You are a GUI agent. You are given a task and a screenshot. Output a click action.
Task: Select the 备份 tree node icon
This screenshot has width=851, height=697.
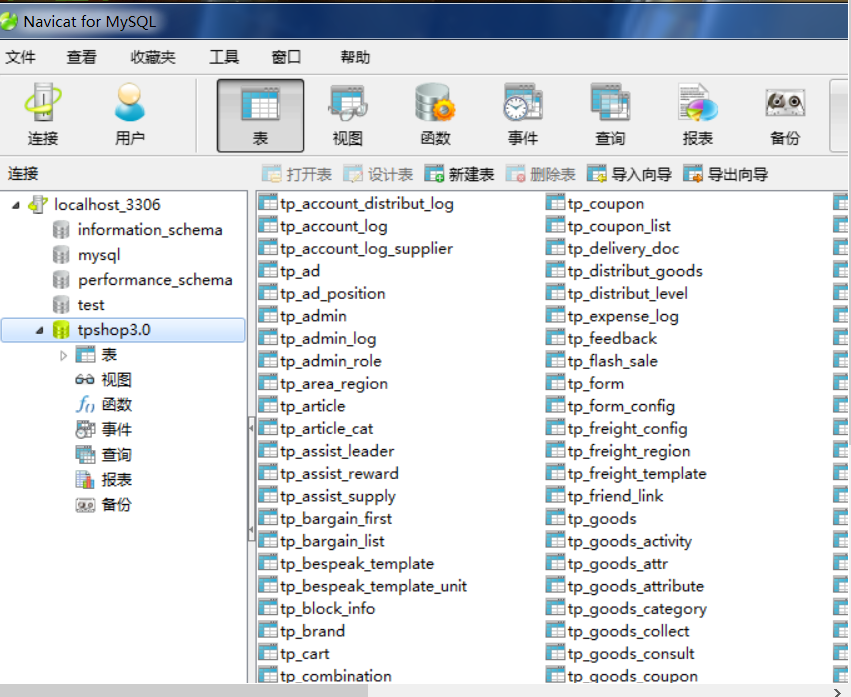click(x=85, y=505)
